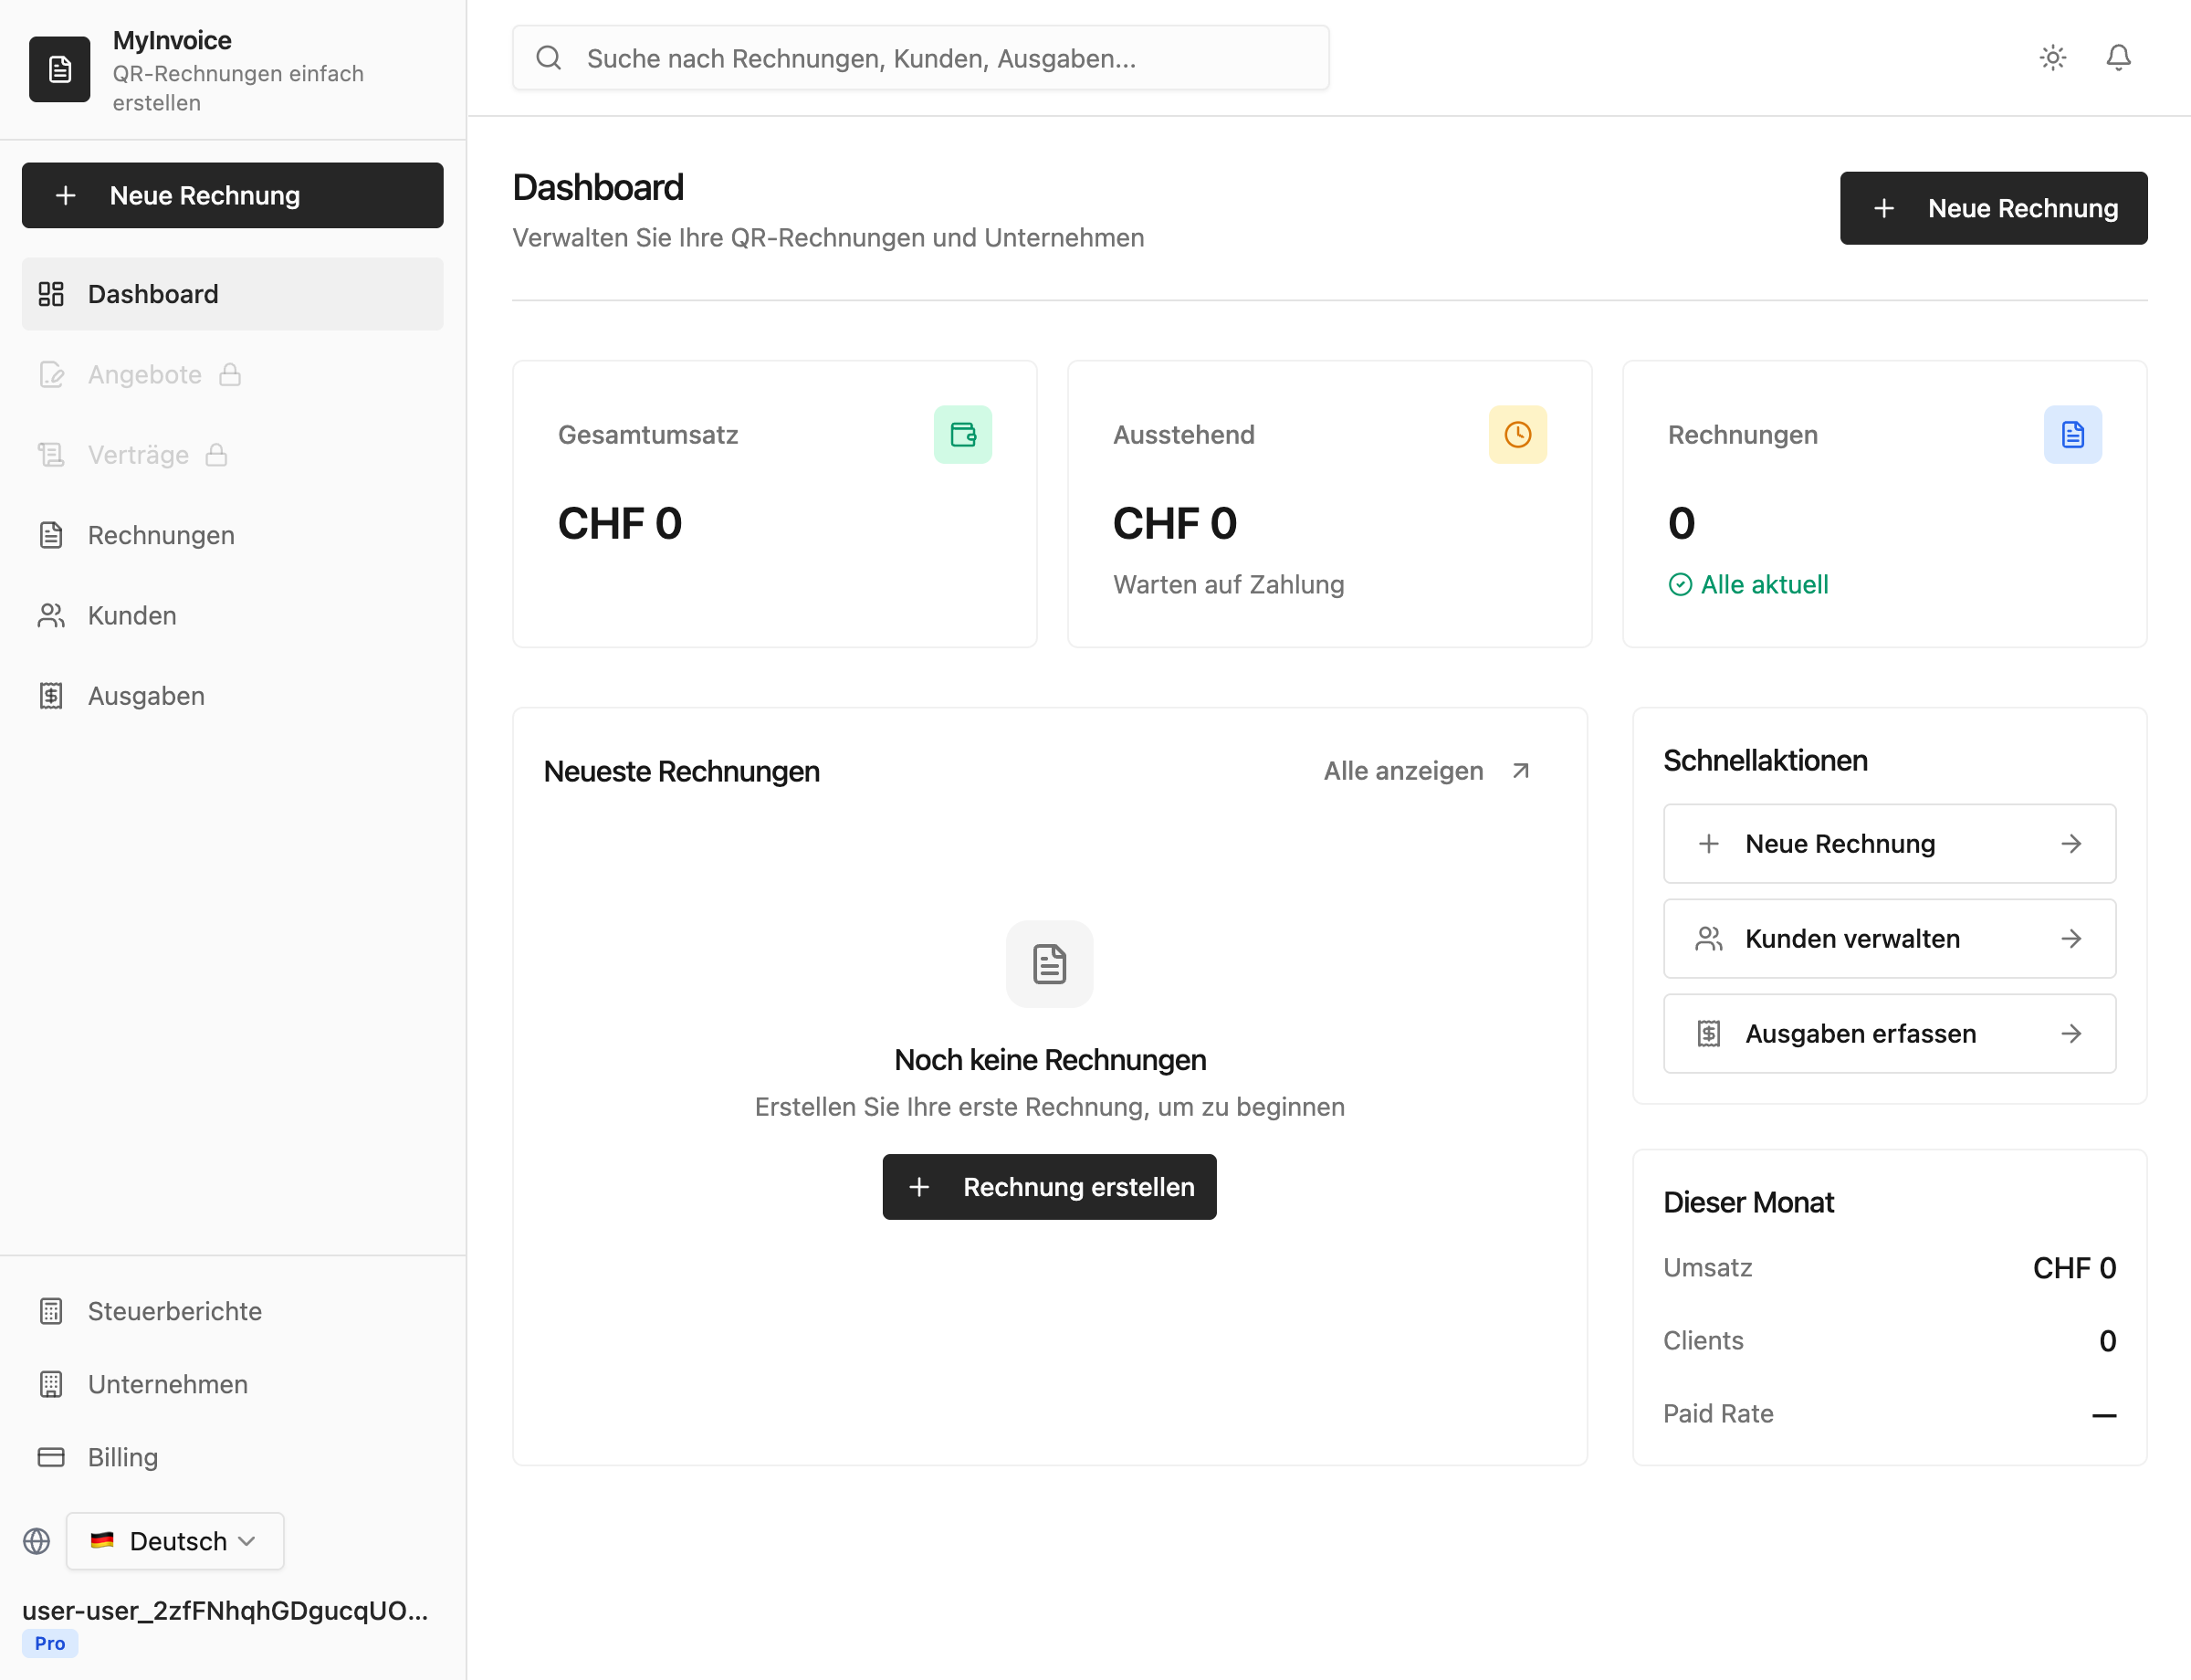Click the notification bell icon
This screenshot has height=1680, width=2191.
click(2118, 57)
